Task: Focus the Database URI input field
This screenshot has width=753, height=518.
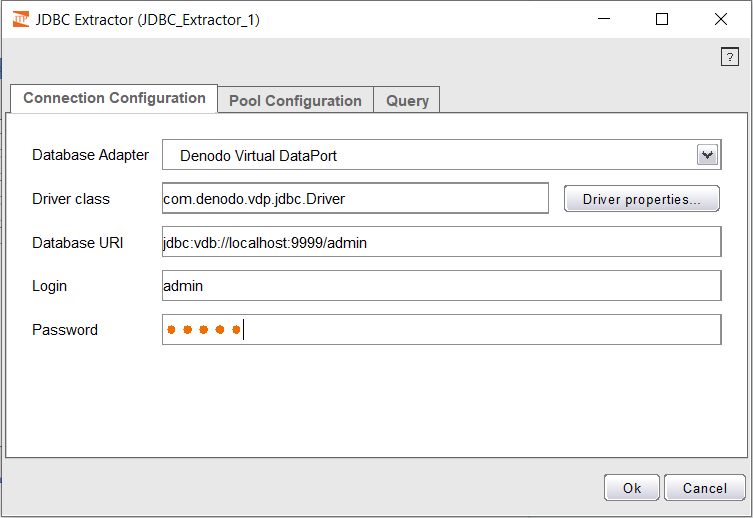Action: [441, 242]
